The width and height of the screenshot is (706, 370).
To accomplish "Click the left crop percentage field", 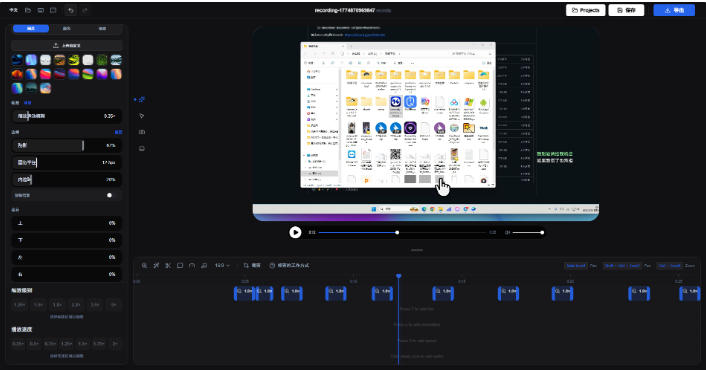I will tap(67, 257).
